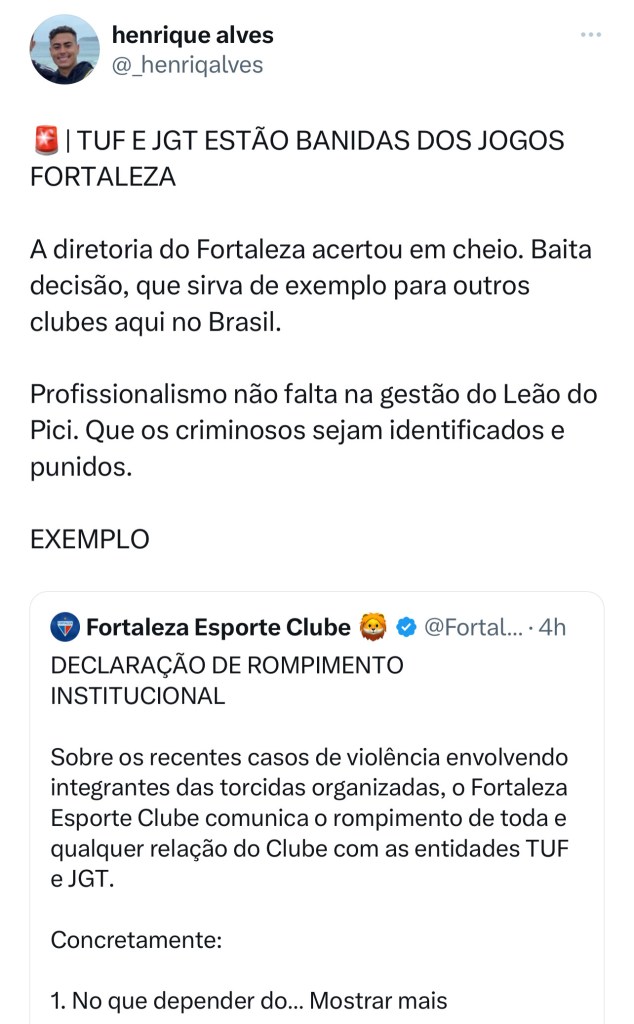Viewport: 634px width, 1024px height.
Task: Click the Fortaleza Esporte Clube crest avatar
Action: 64,627
